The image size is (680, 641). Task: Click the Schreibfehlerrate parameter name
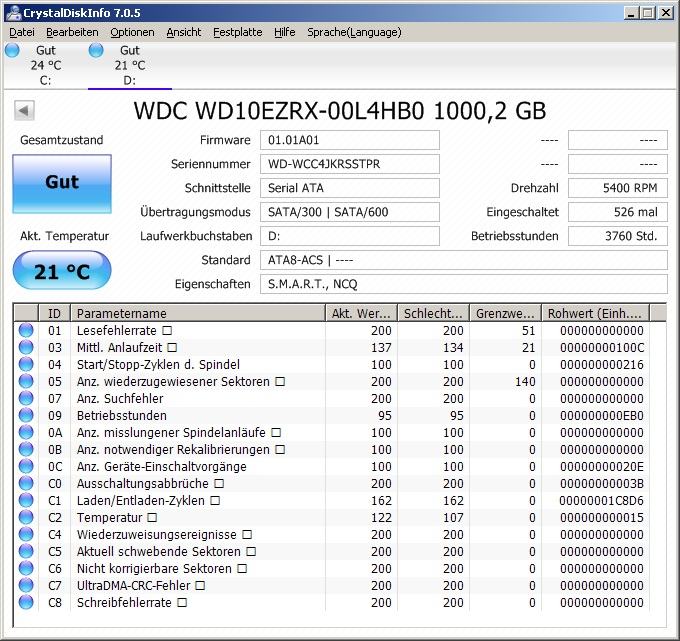(x=124, y=602)
